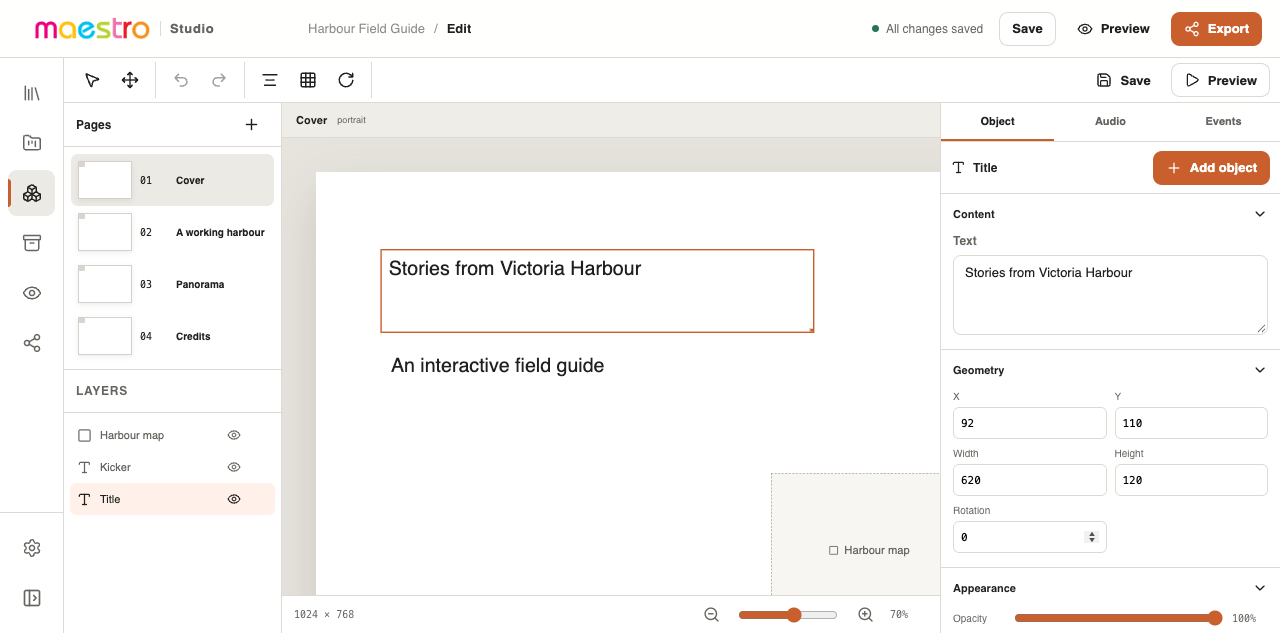The height and width of the screenshot is (633, 1280).
Task: Open settings gear in sidebar
Action: click(32, 548)
